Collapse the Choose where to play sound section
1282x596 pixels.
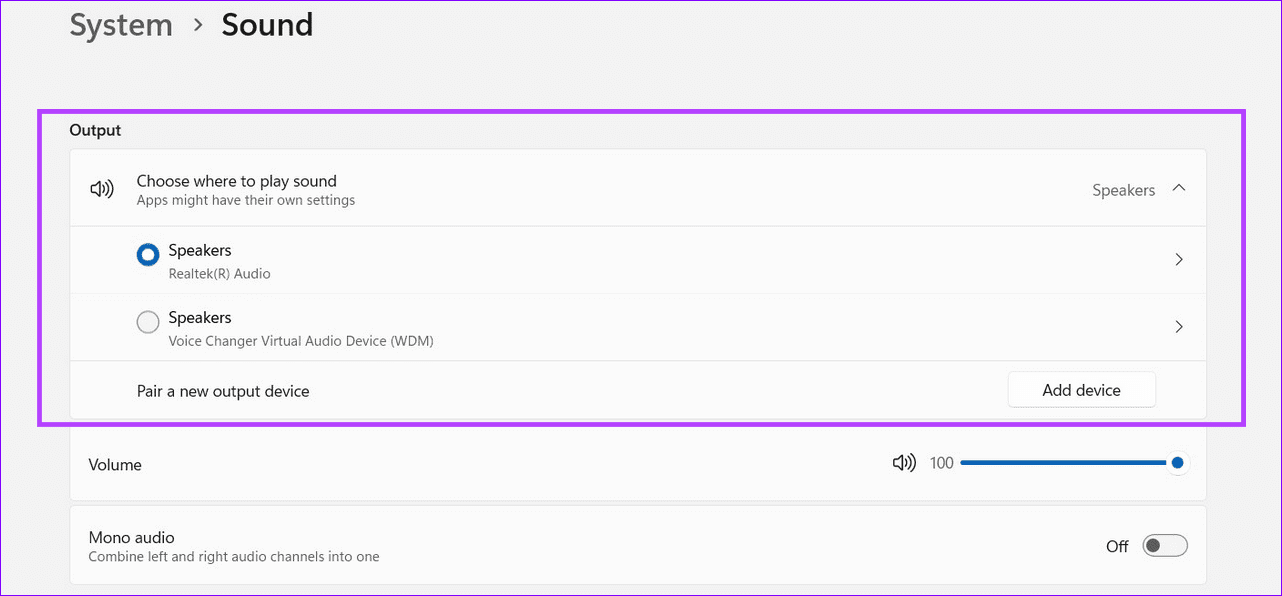(x=1179, y=188)
